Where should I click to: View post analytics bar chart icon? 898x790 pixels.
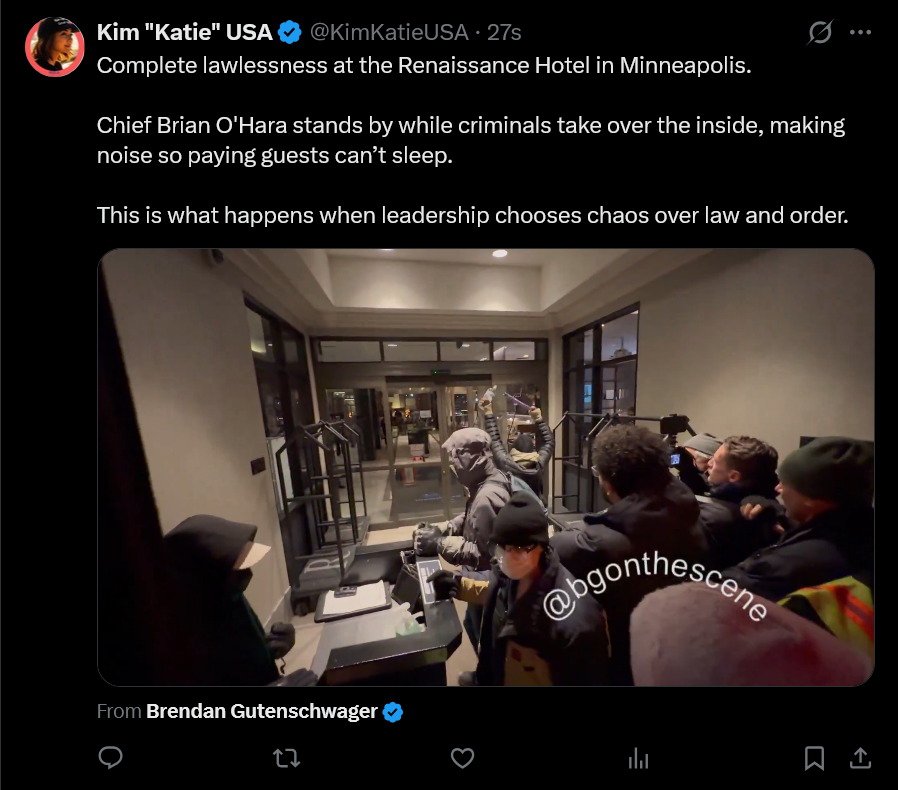(638, 758)
